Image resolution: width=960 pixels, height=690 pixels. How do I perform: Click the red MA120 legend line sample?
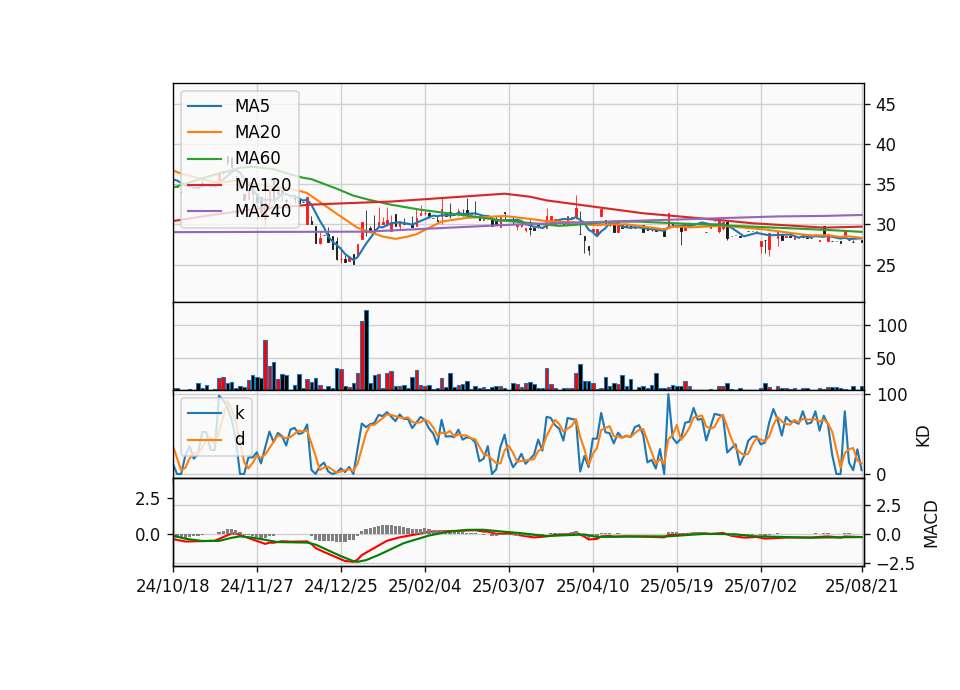(204, 185)
